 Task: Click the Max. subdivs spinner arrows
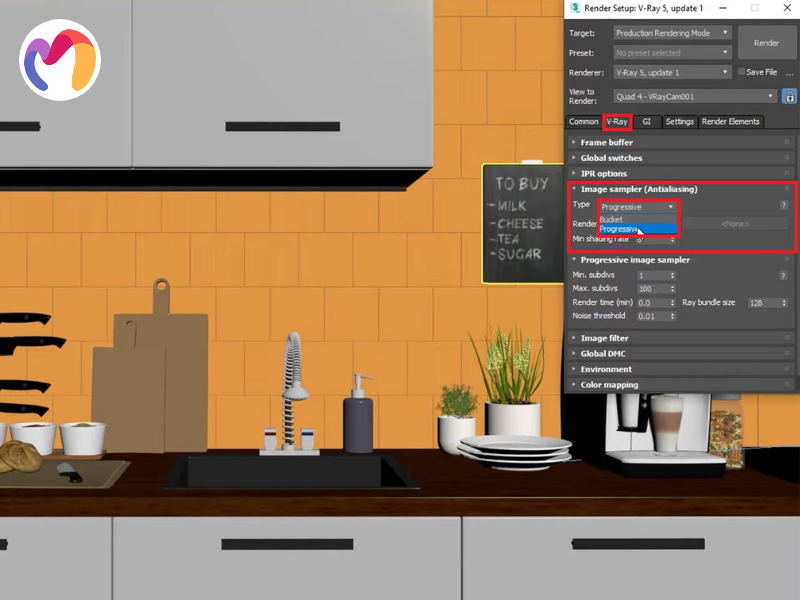pyautogui.click(x=672, y=289)
